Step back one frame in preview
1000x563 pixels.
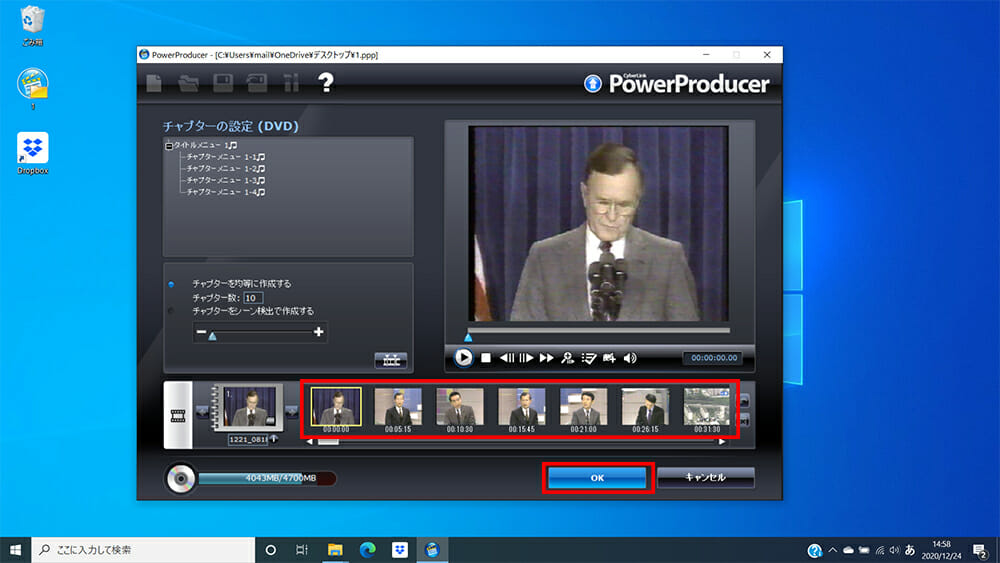click(x=507, y=357)
